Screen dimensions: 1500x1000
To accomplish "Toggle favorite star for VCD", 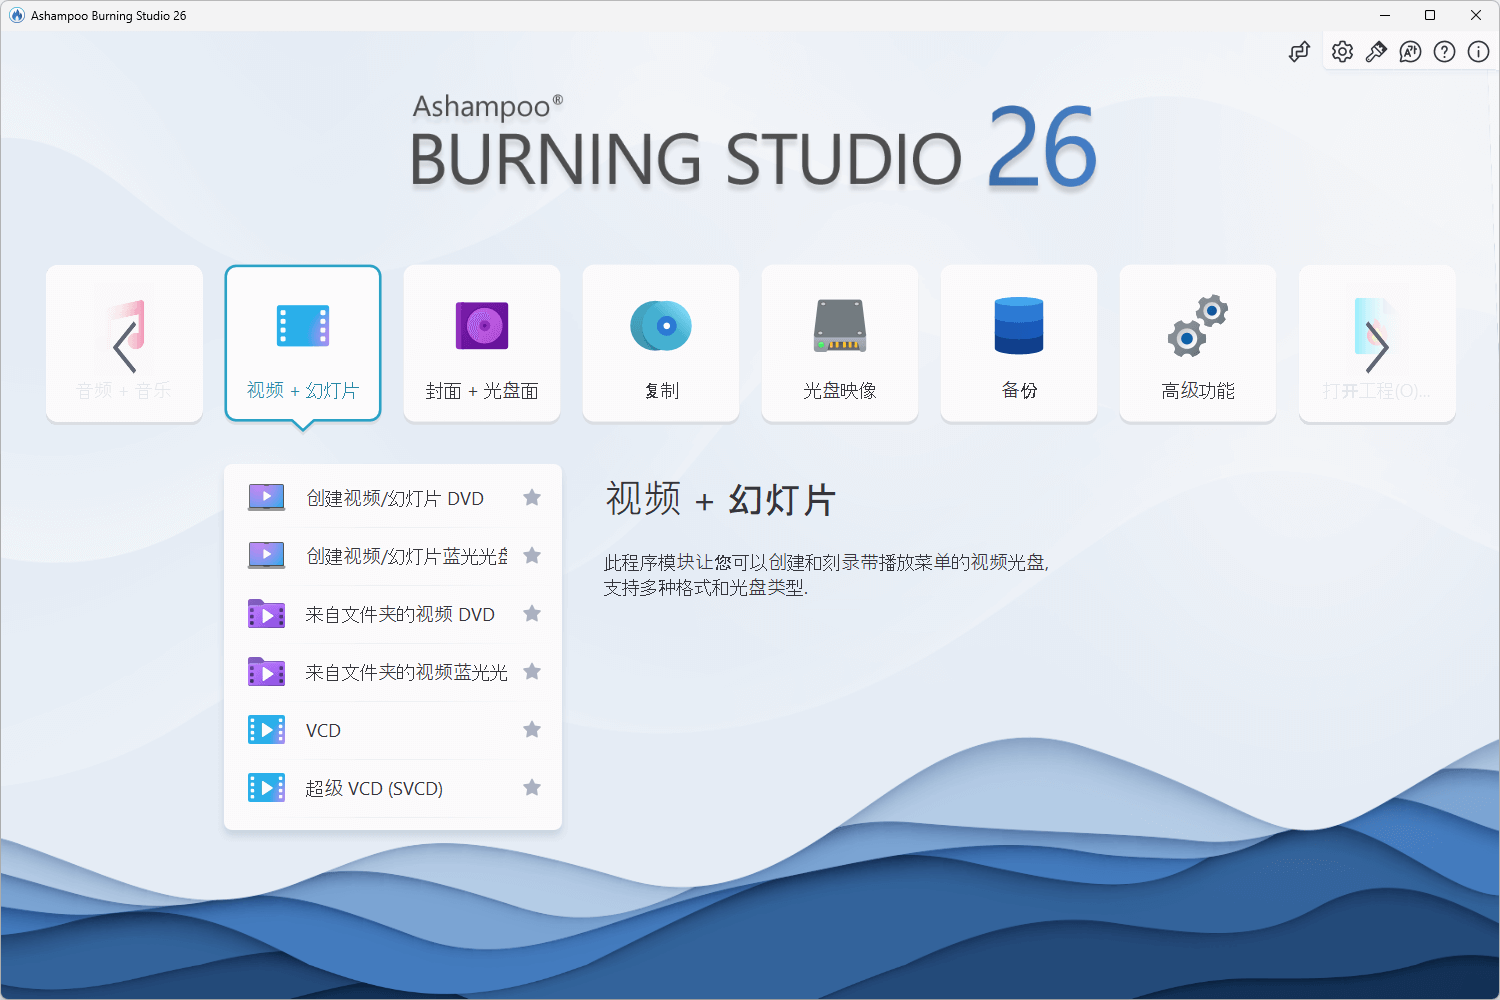I will click(532, 730).
